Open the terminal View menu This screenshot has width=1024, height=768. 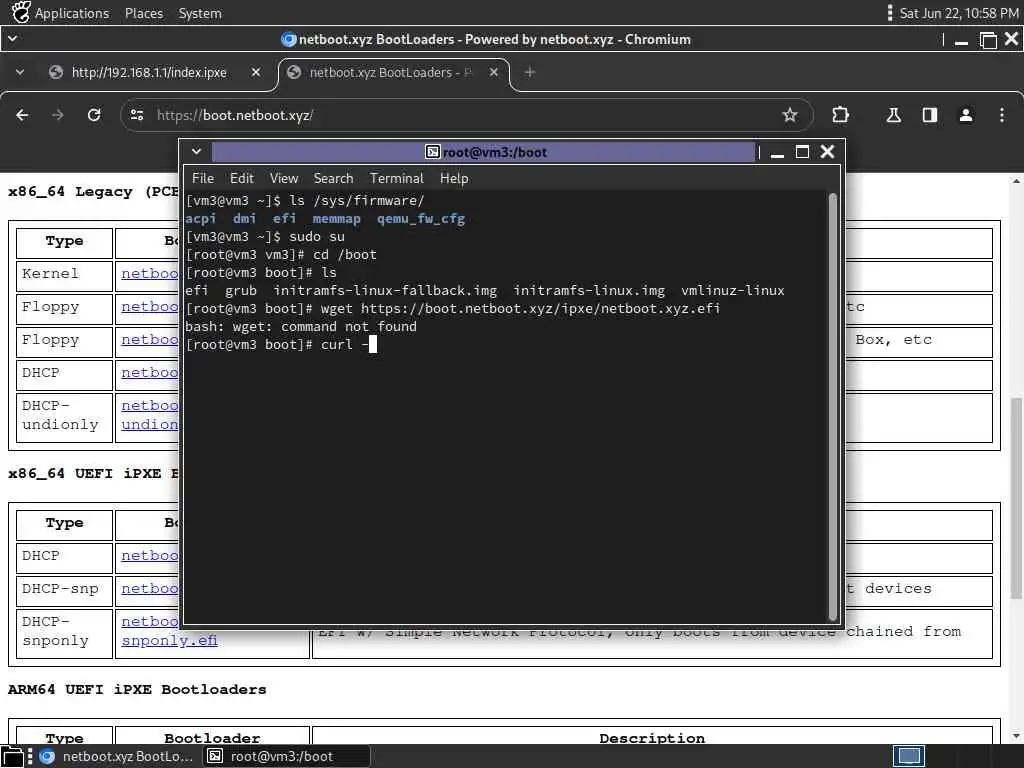pyautogui.click(x=283, y=178)
